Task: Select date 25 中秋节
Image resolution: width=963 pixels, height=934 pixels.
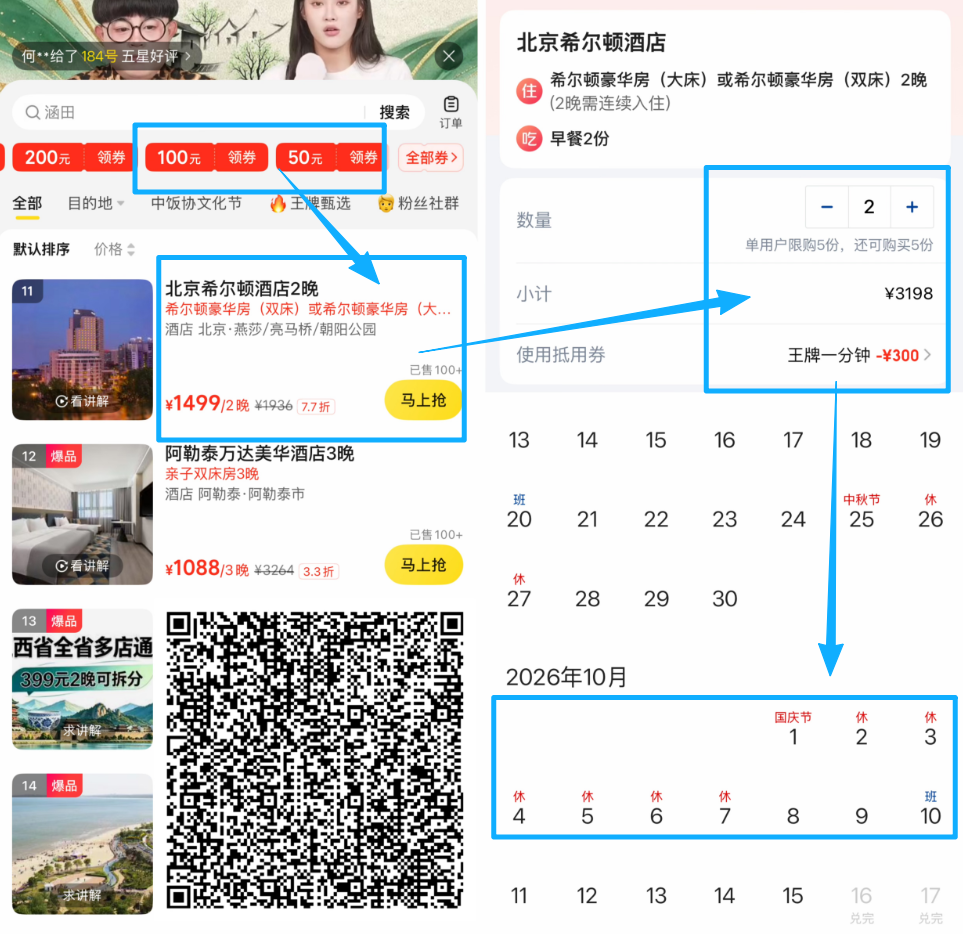Action: tap(861, 511)
